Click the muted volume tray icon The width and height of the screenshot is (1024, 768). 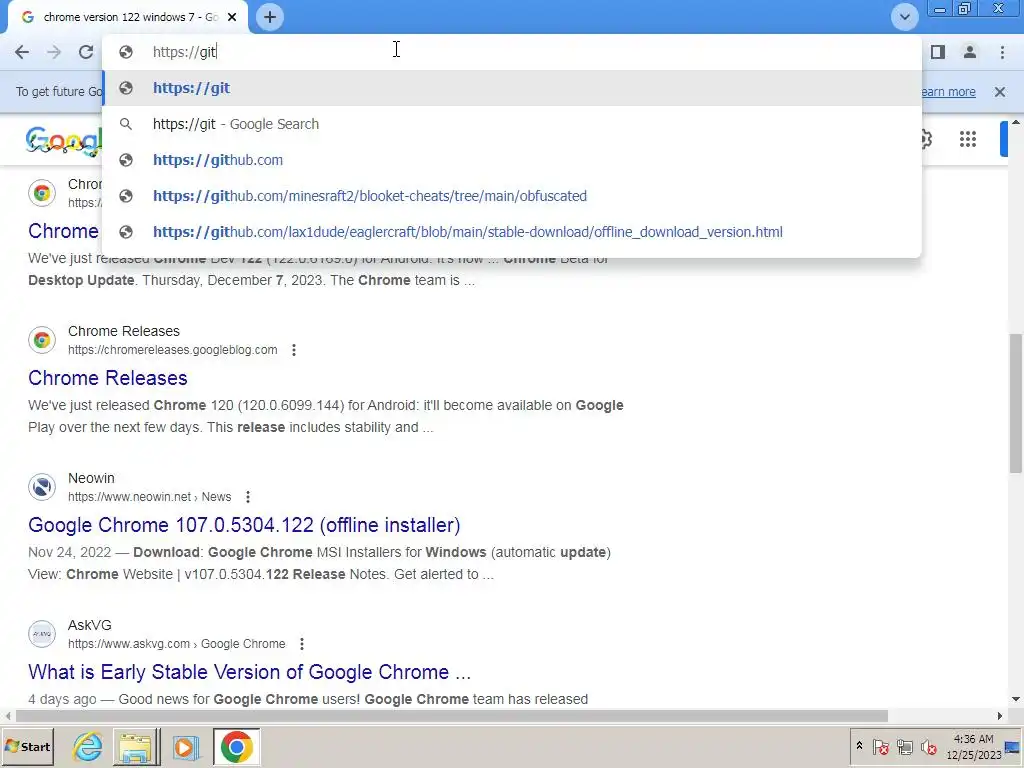coord(928,746)
